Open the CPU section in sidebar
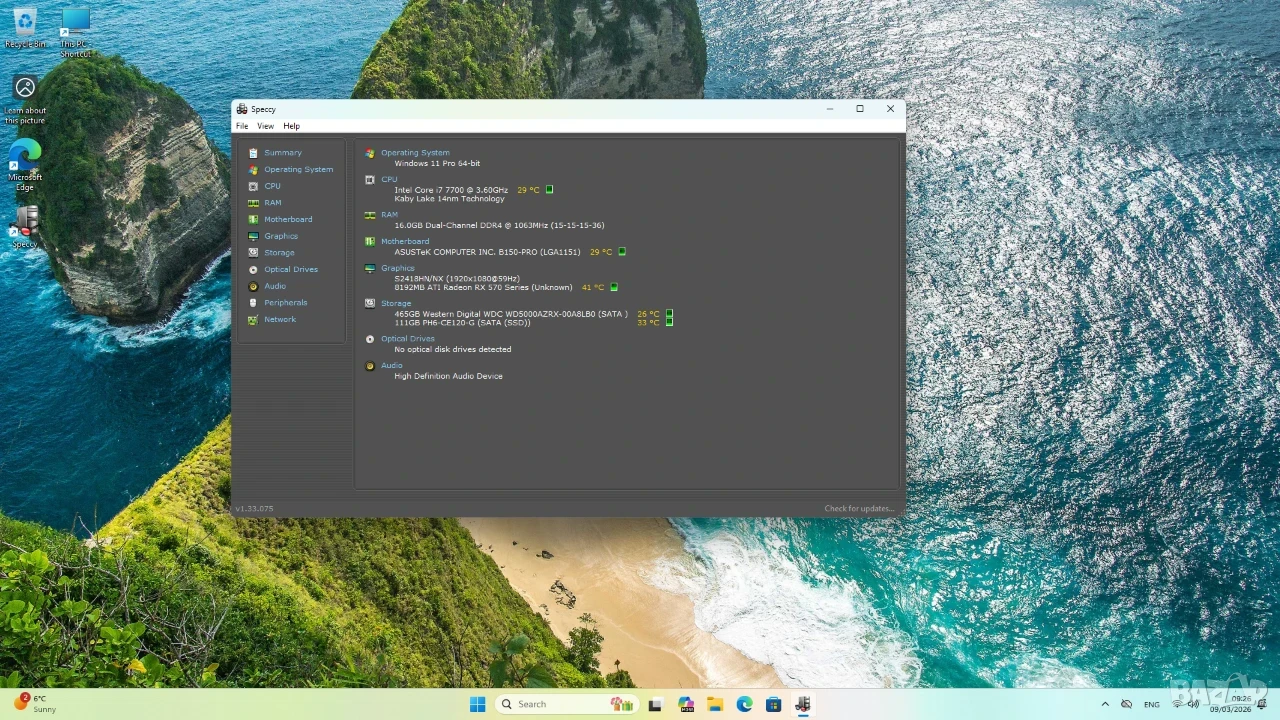The height and width of the screenshot is (720, 1280). point(272,186)
